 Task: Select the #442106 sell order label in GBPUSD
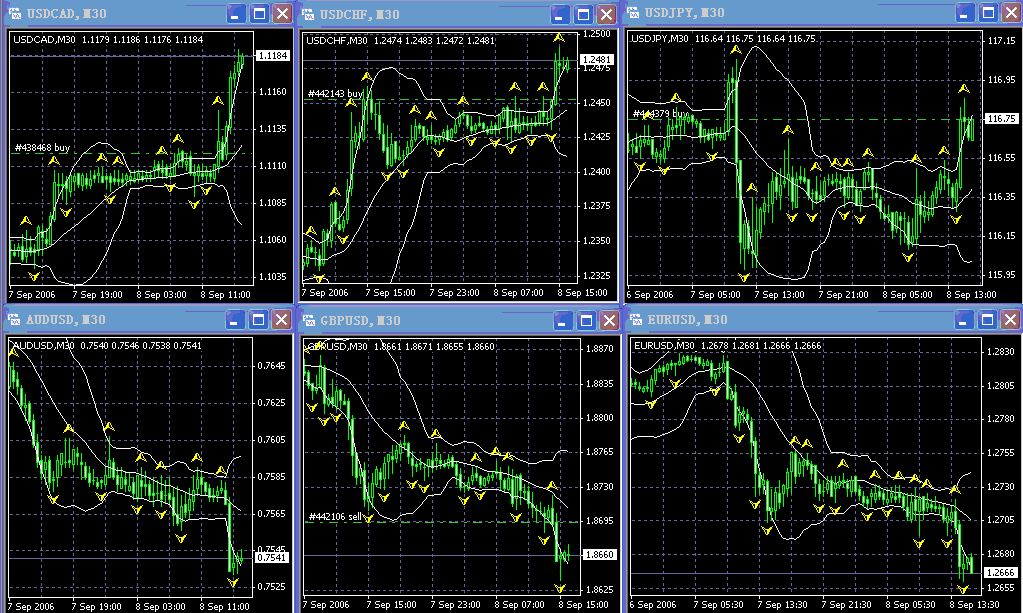(335, 516)
